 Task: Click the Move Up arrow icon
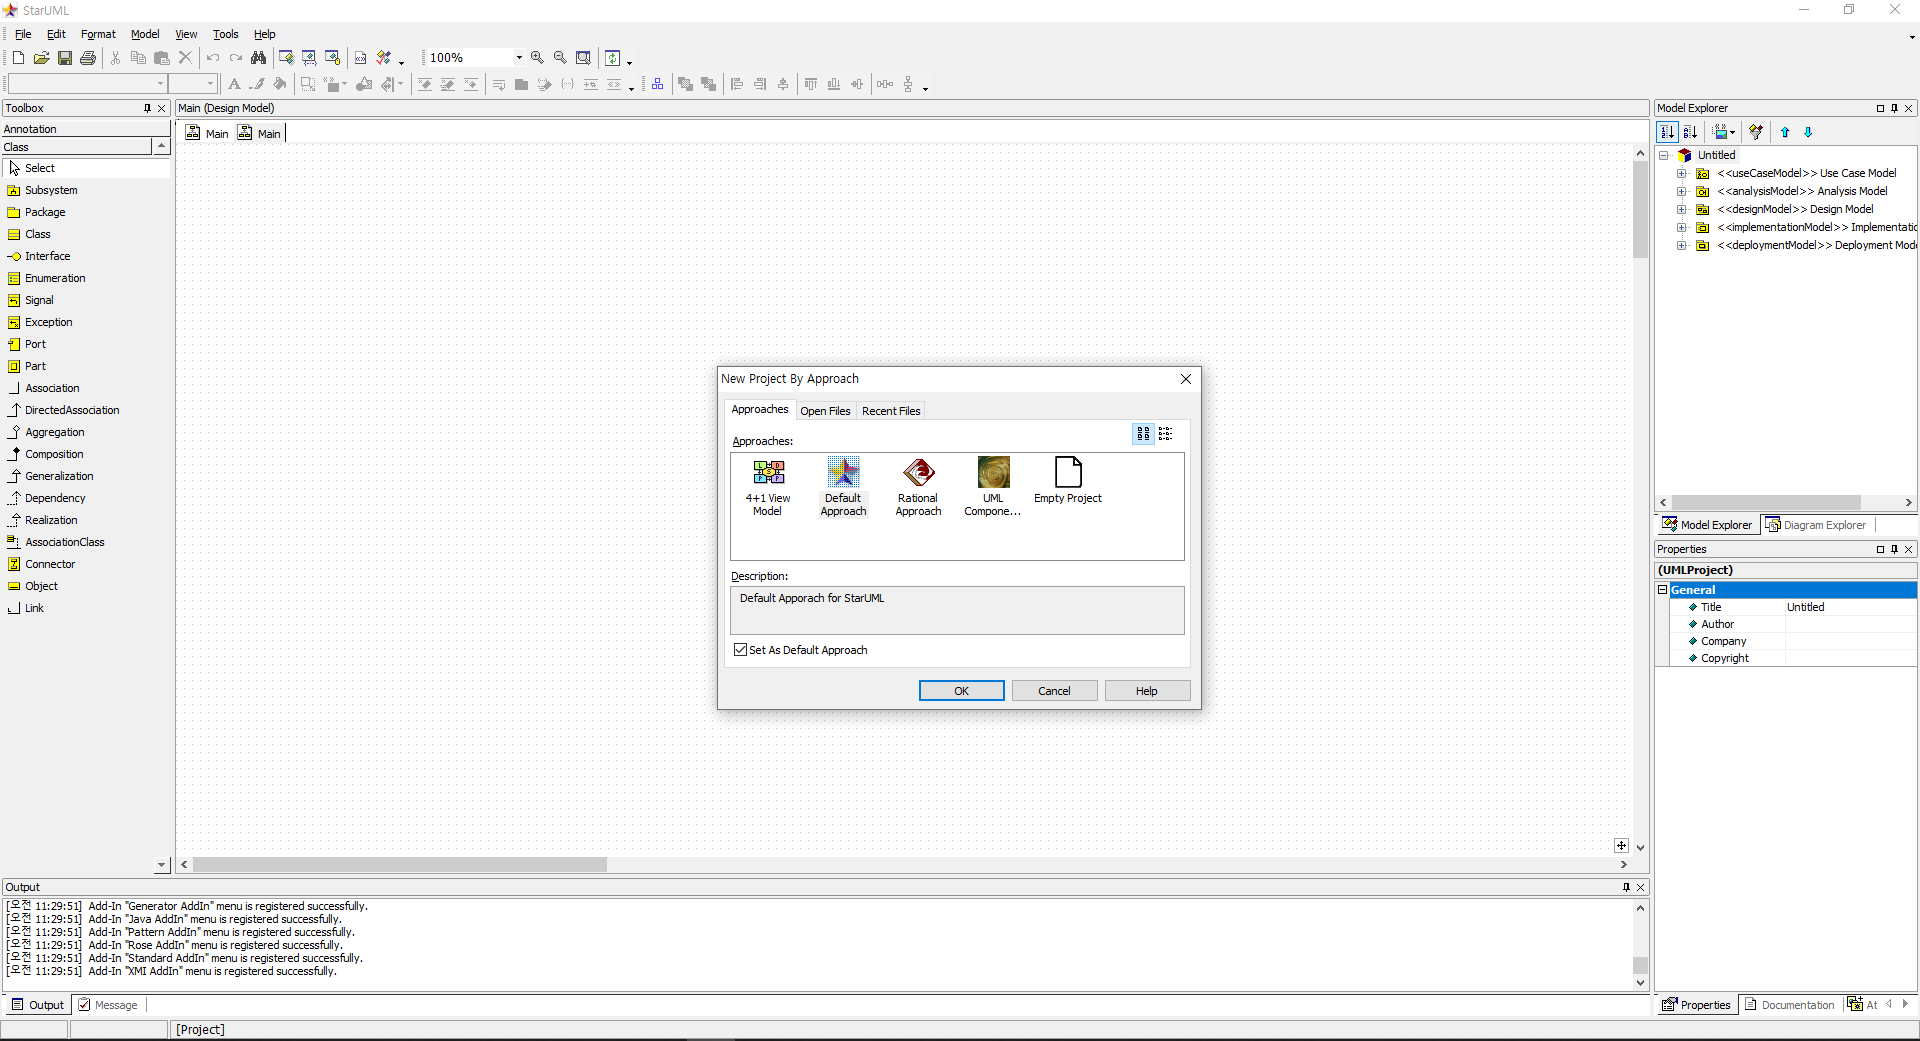coord(1785,132)
